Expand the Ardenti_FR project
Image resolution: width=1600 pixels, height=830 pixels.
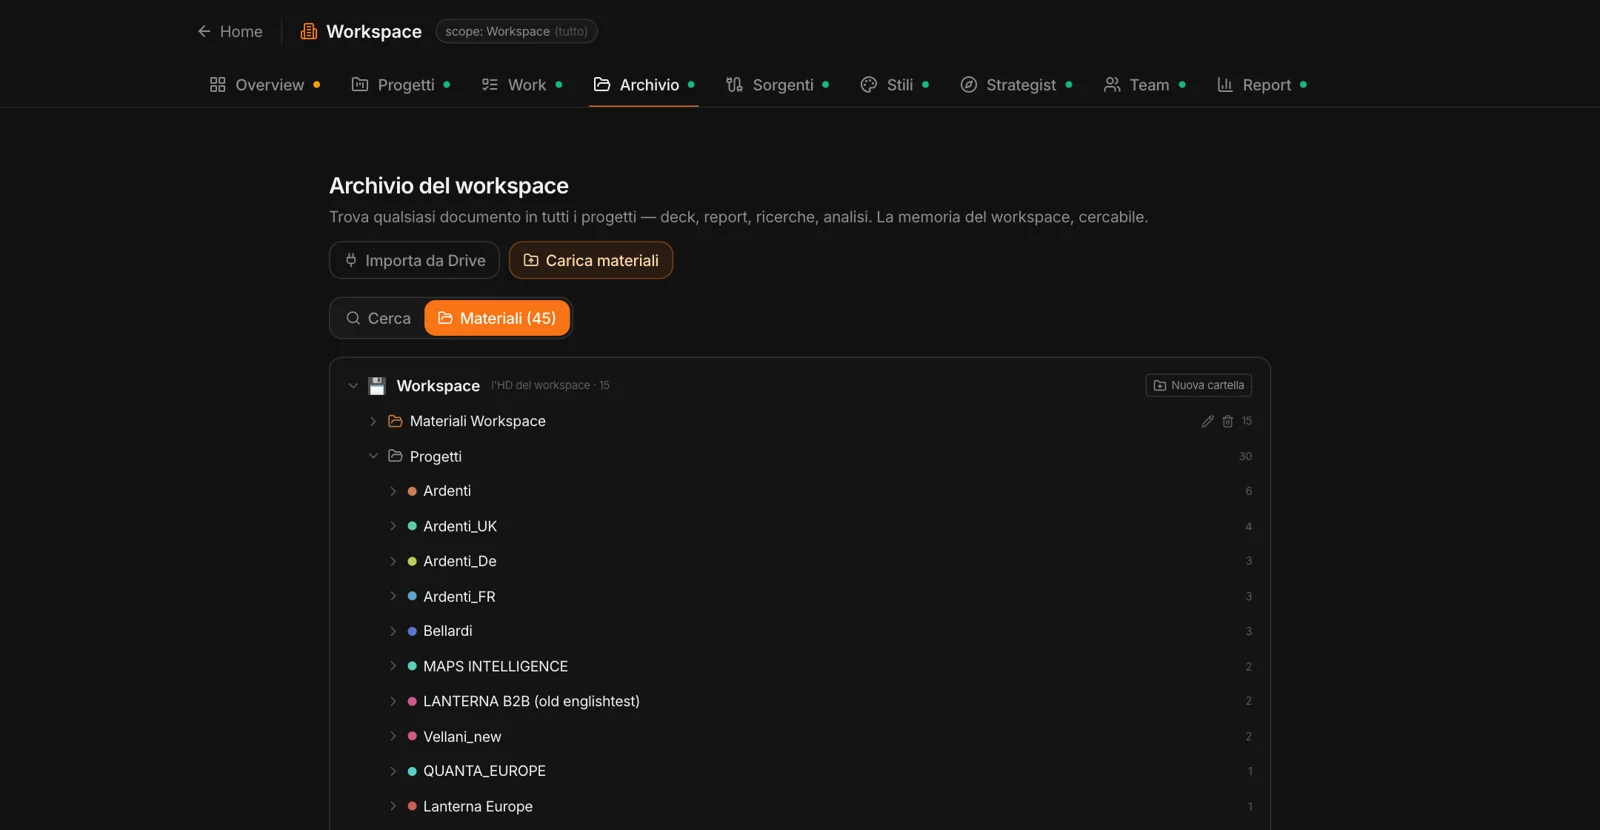[x=393, y=596]
